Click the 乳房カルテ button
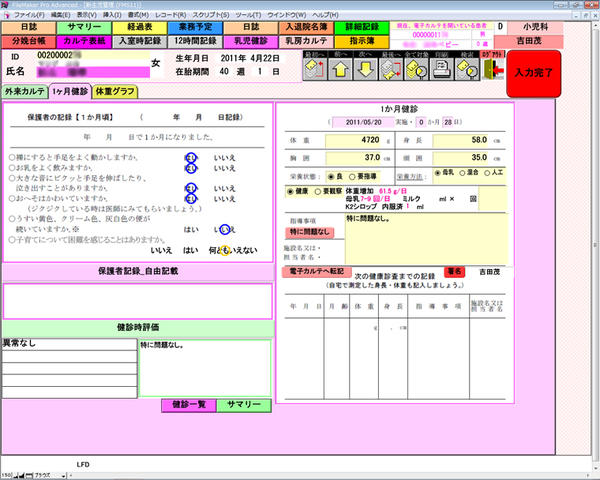Screen dimensions: 600x480 tap(306, 41)
